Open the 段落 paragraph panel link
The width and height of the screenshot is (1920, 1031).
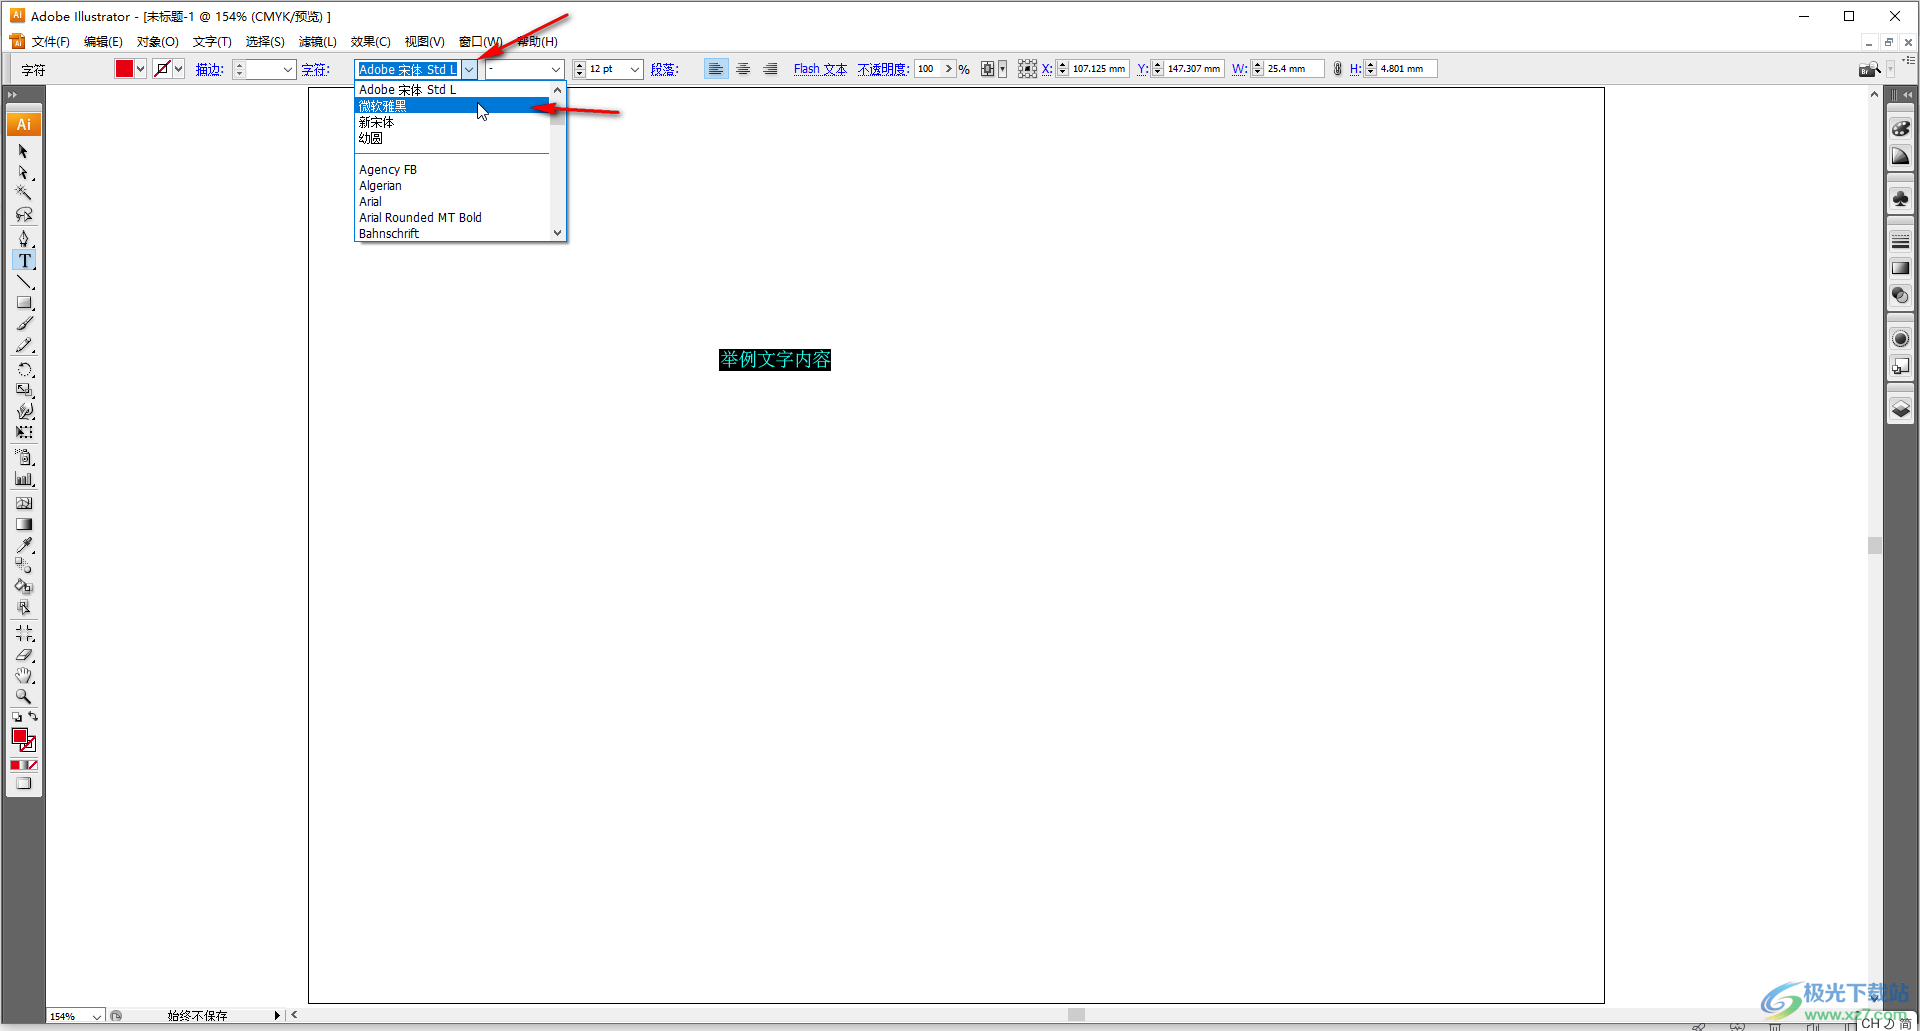click(664, 69)
